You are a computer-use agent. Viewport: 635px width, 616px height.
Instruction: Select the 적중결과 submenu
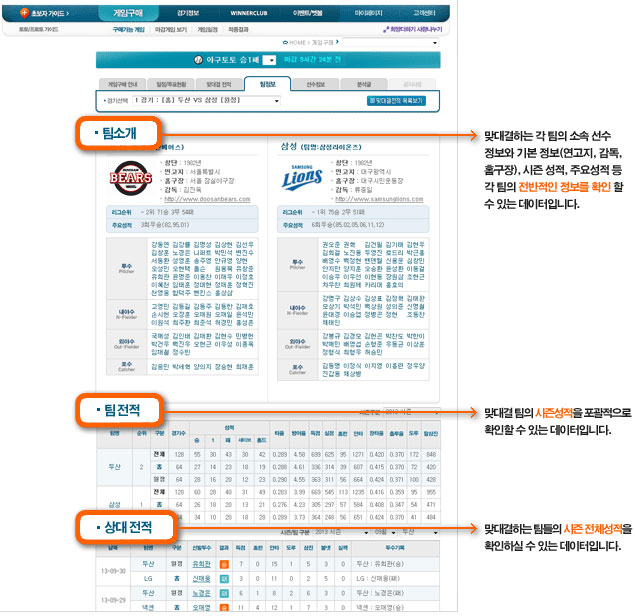point(238,30)
